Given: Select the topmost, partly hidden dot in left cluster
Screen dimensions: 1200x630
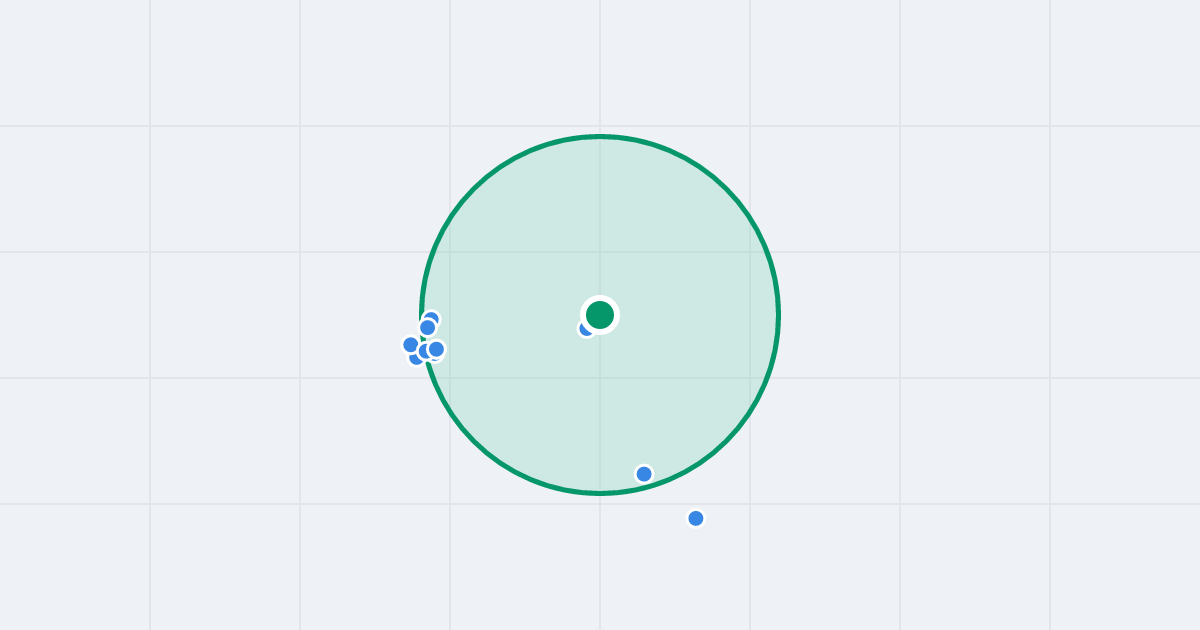Looking at the screenshot, I should (x=432, y=317).
